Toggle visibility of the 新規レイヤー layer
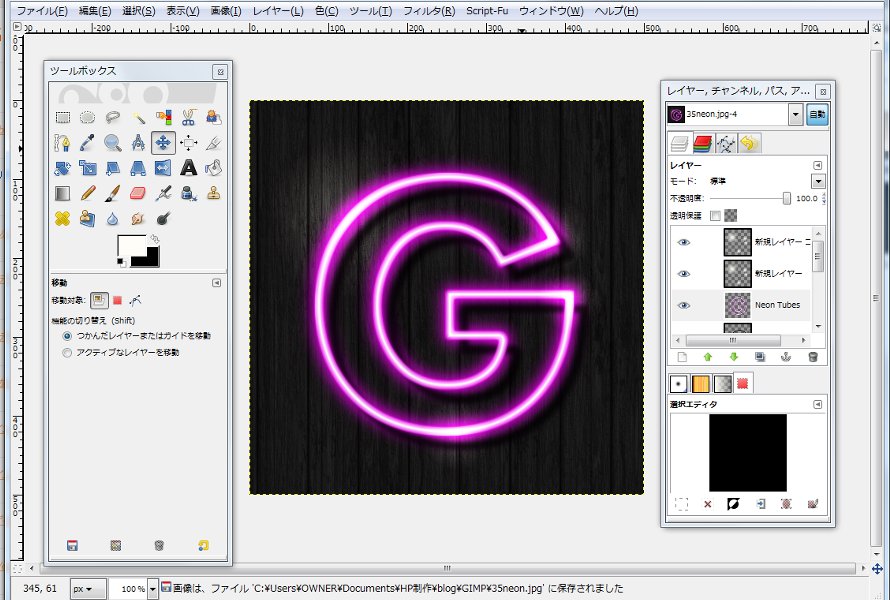The height and width of the screenshot is (600, 890). pyautogui.click(x=684, y=274)
